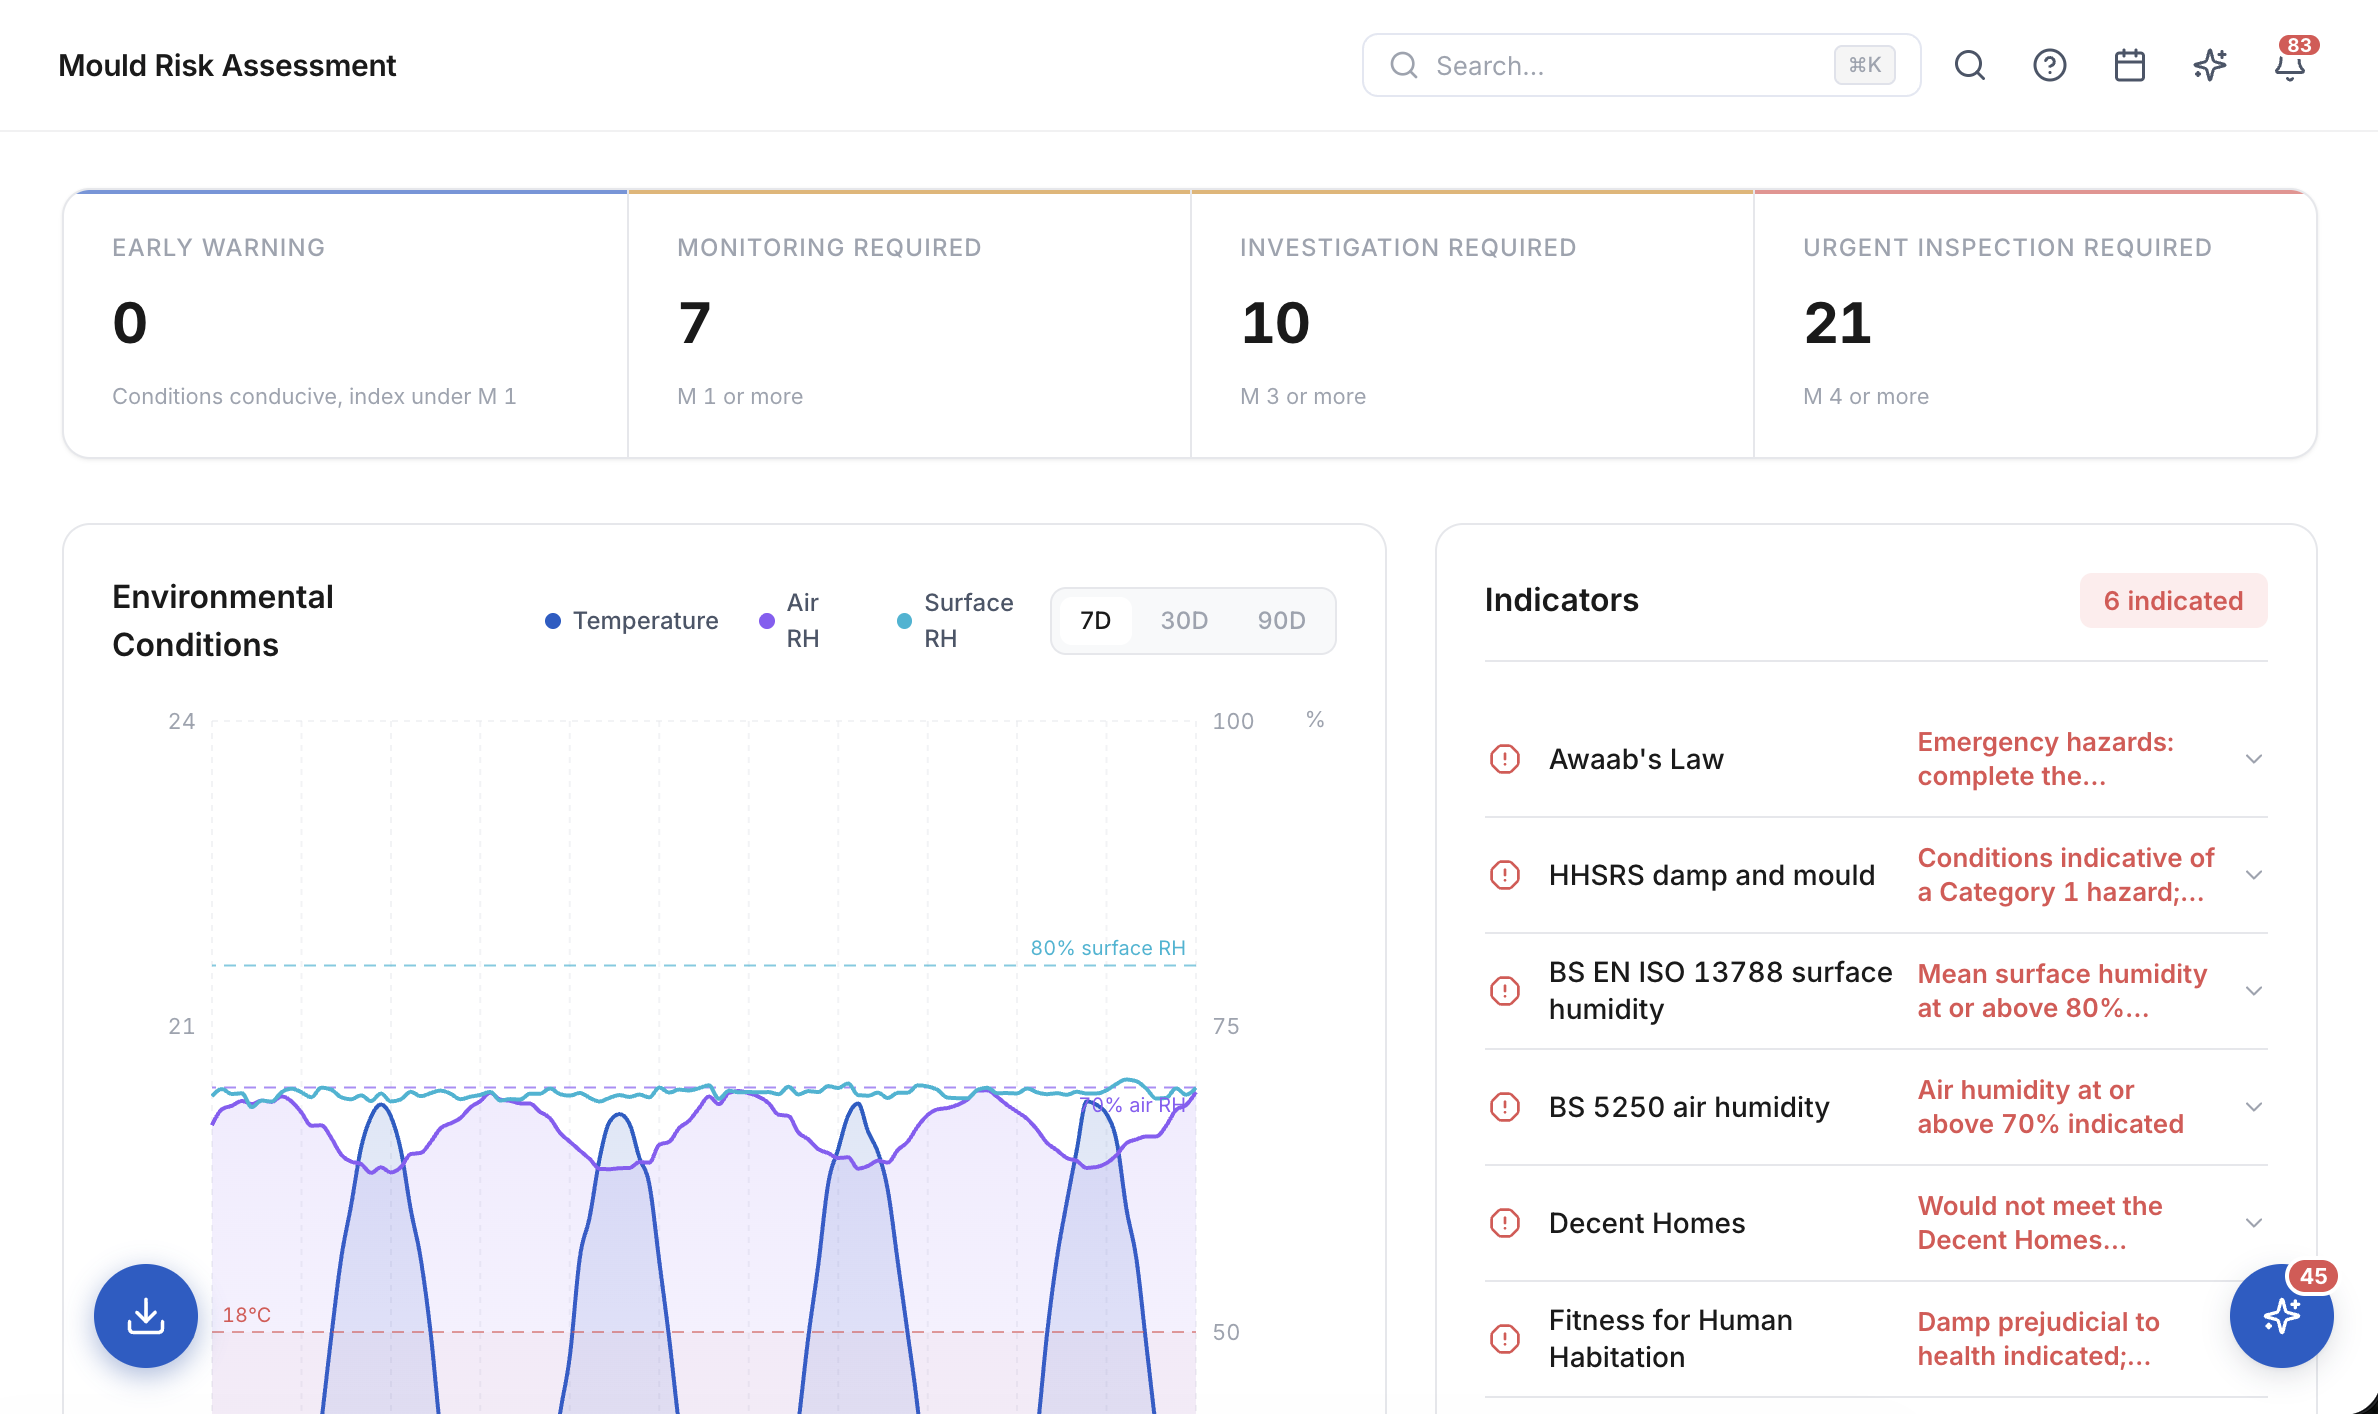The image size is (2378, 1414).
Task: Click the alert icon beside HHSRS damp and mould
Action: click(1504, 875)
